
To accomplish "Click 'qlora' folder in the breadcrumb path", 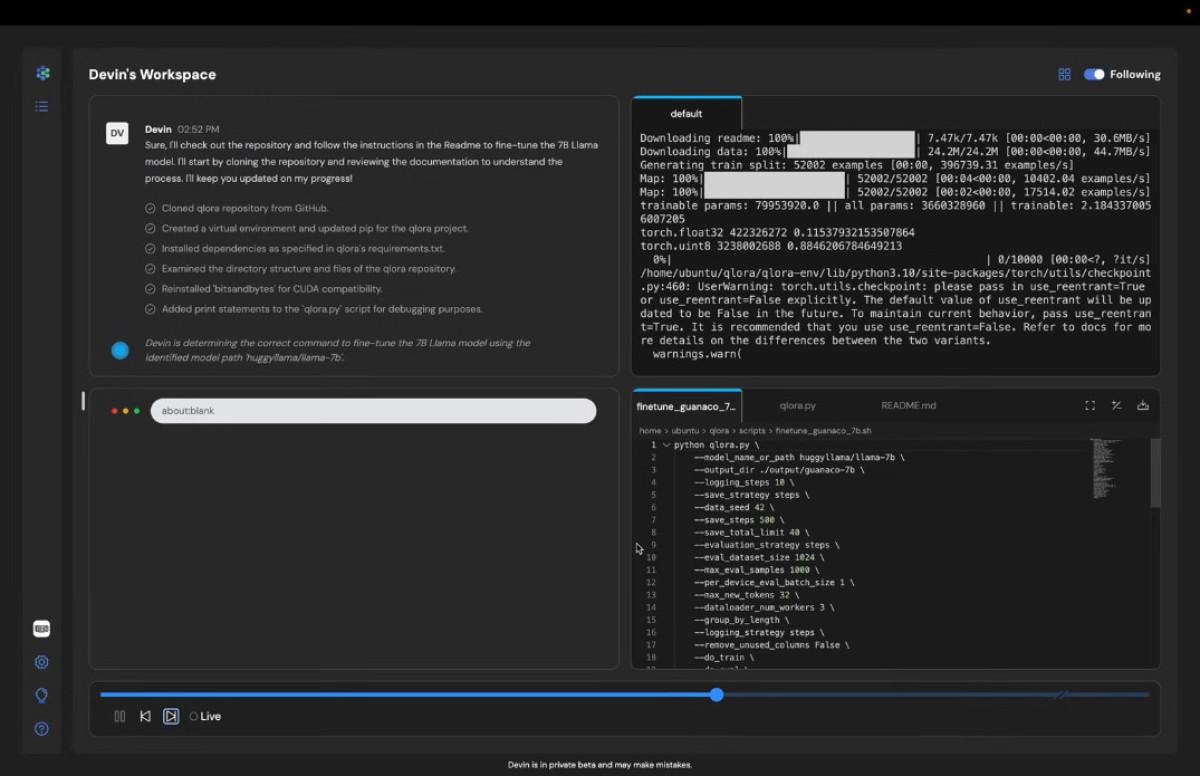I will coord(719,431).
